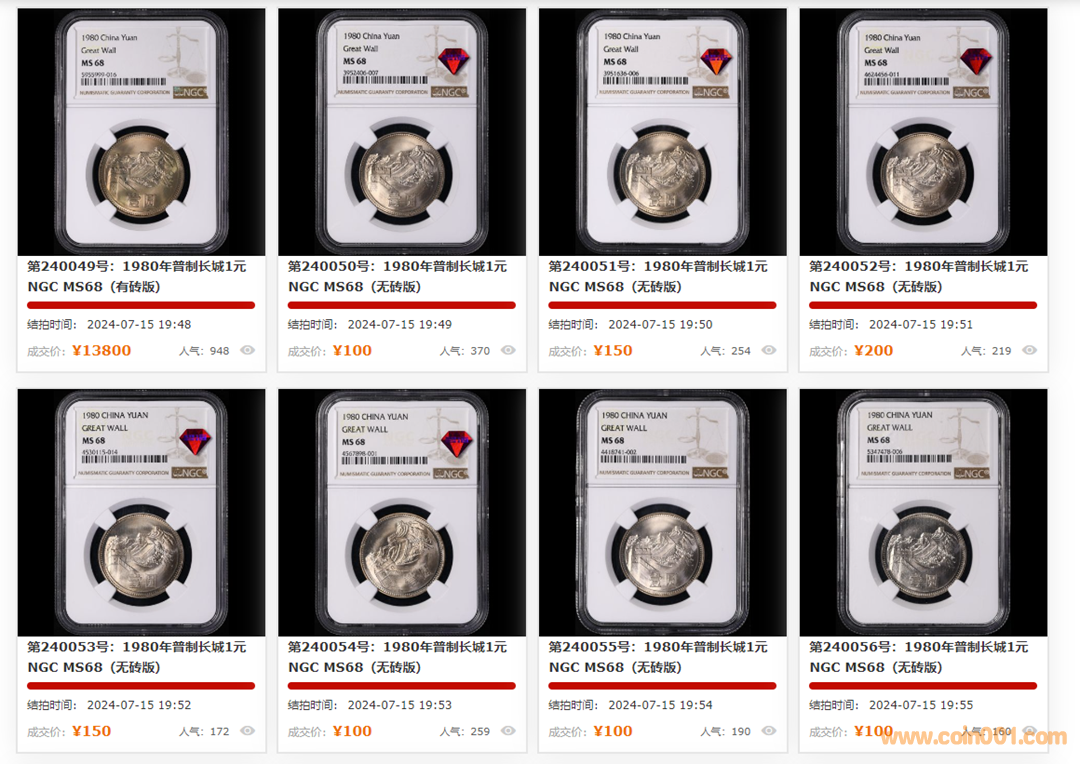Click eye icon beside popularity 219
This screenshot has height=764, width=1080.
(1029, 350)
